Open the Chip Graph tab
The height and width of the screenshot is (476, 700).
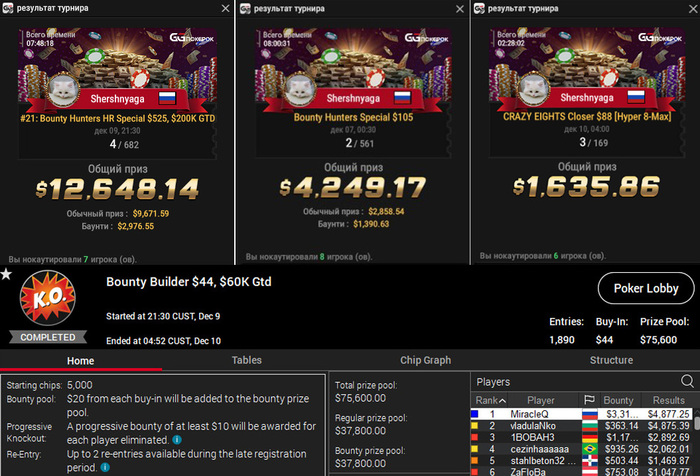point(425,360)
